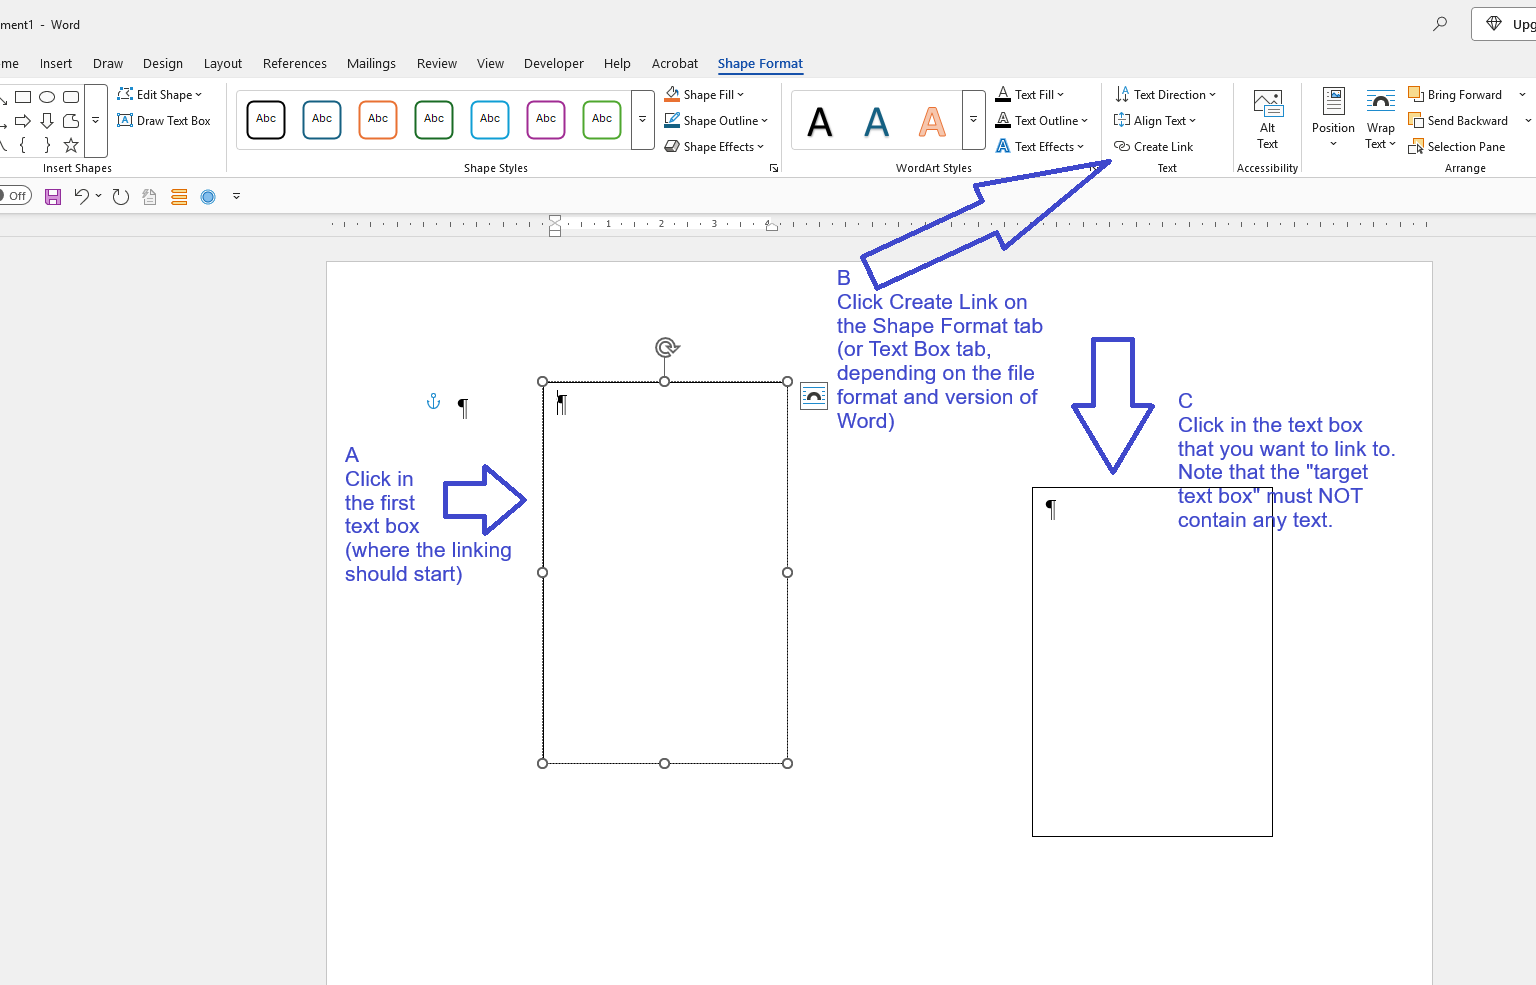Click the Undo arrow icon

82,197
